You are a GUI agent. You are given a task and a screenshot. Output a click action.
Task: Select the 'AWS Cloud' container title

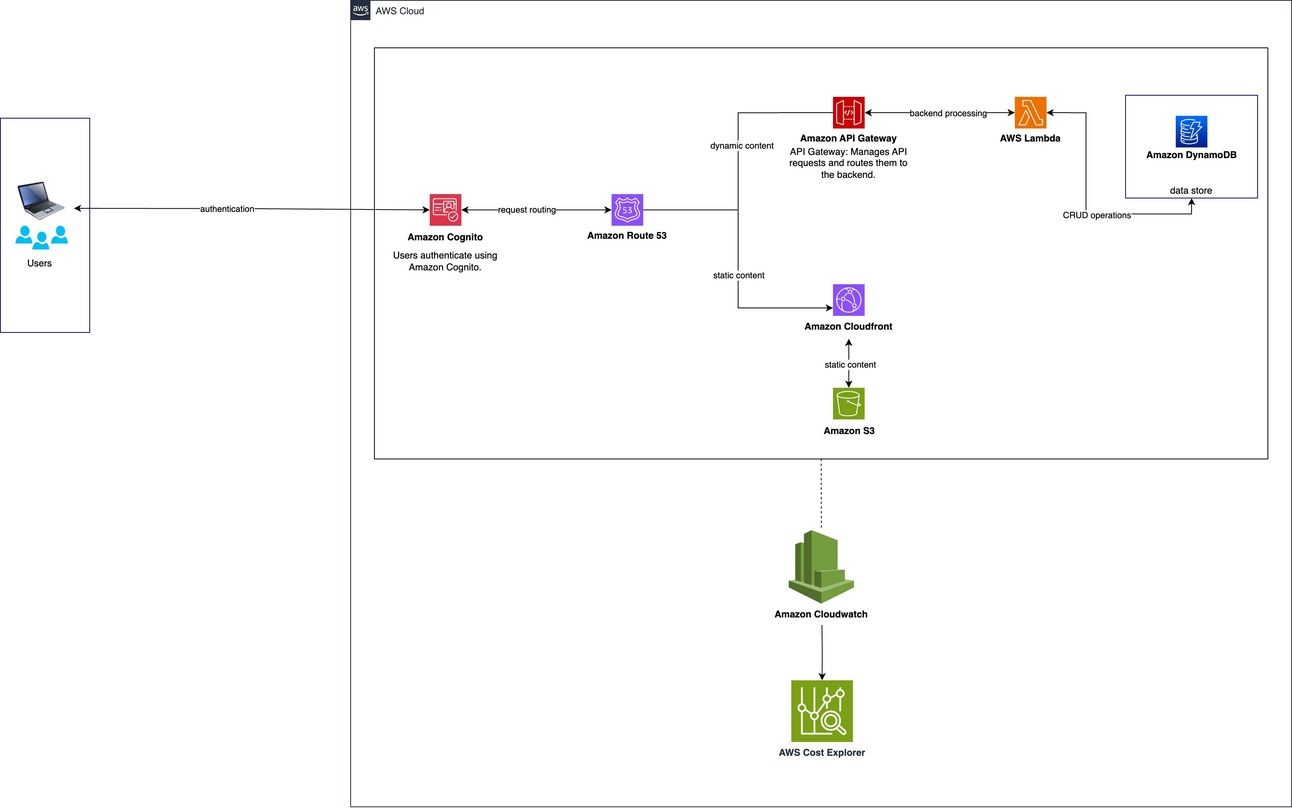point(400,10)
